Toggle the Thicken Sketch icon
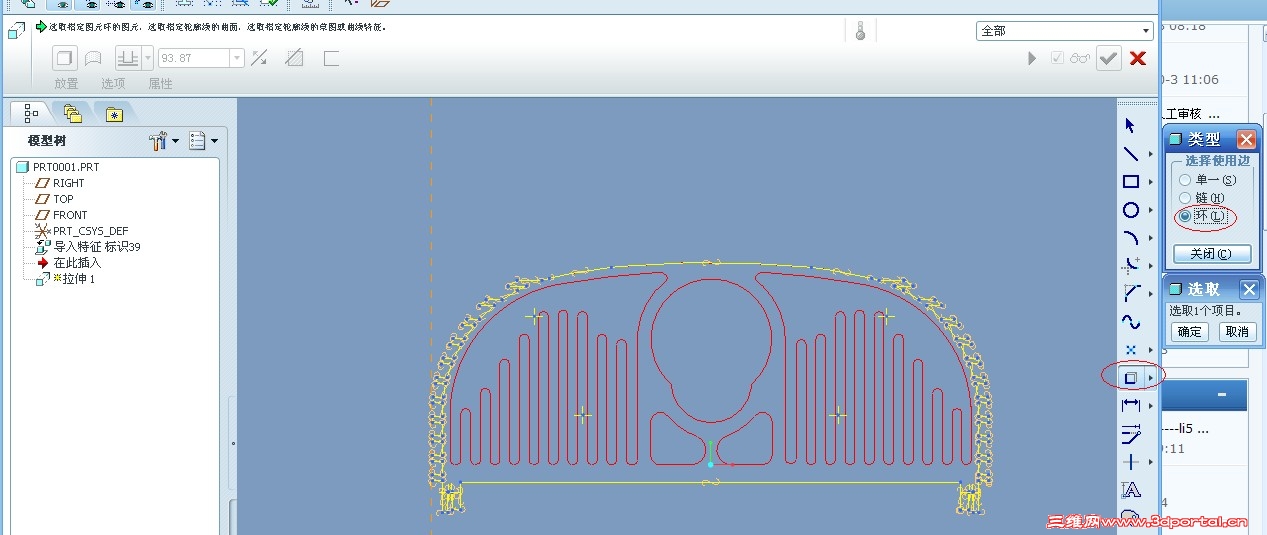Image resolution: width=1267 pixels, height=535 pixels. (x=331, y=58)
